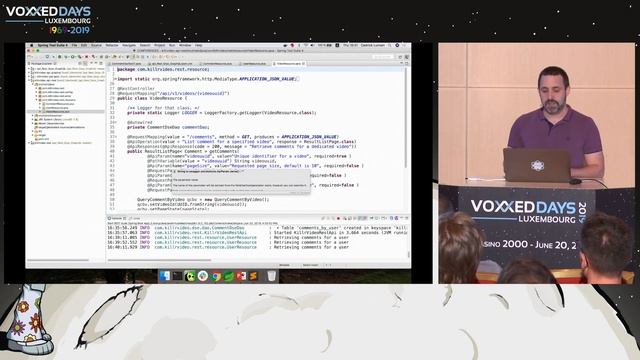Open Sublime Text from the Dock

[x=253, y=276]
